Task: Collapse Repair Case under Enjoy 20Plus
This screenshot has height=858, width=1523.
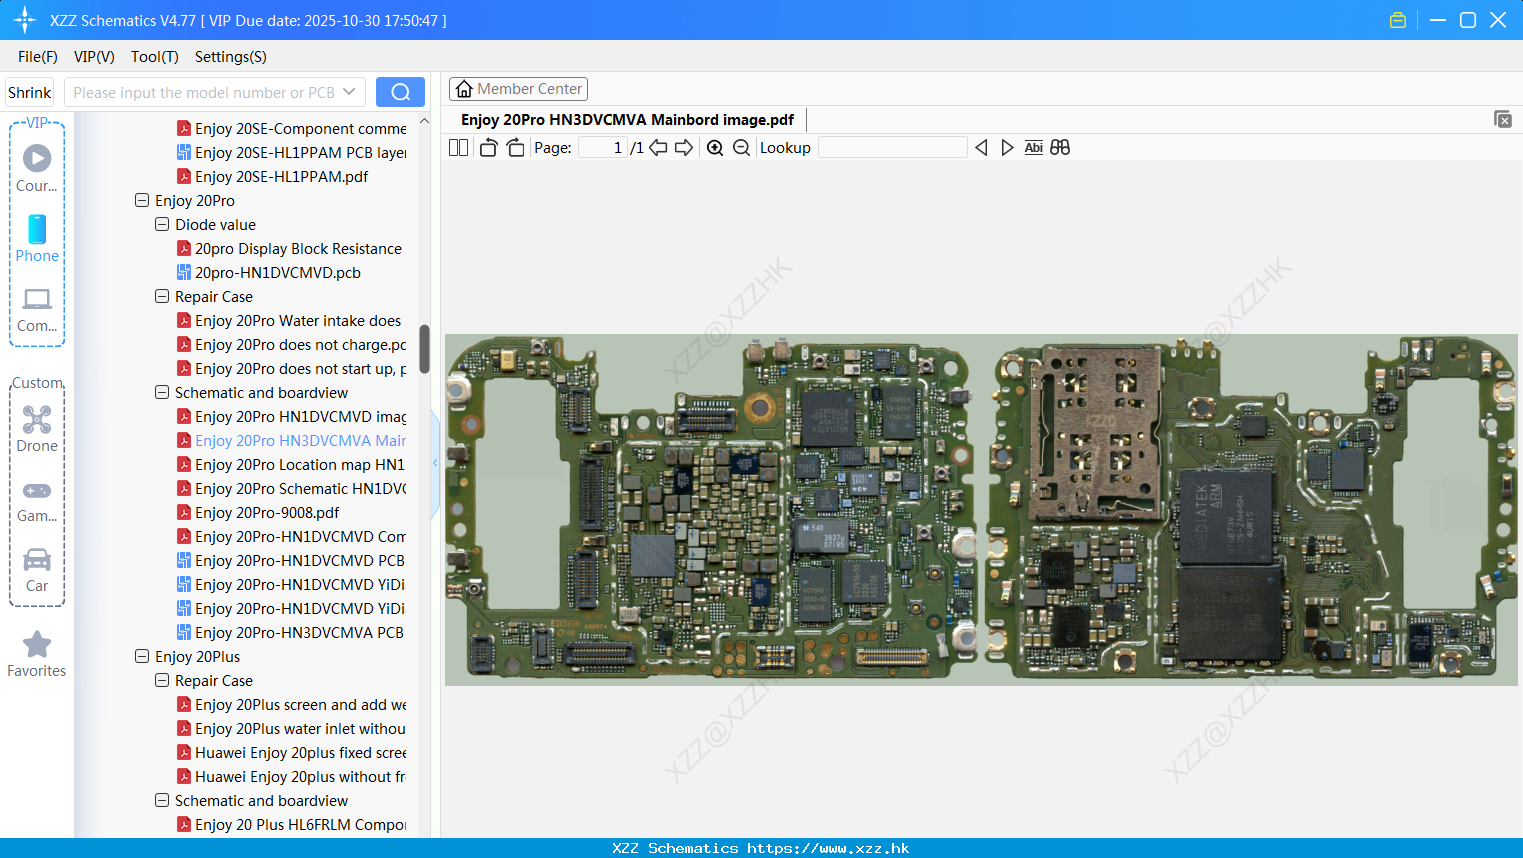Action: click(162, 680)
